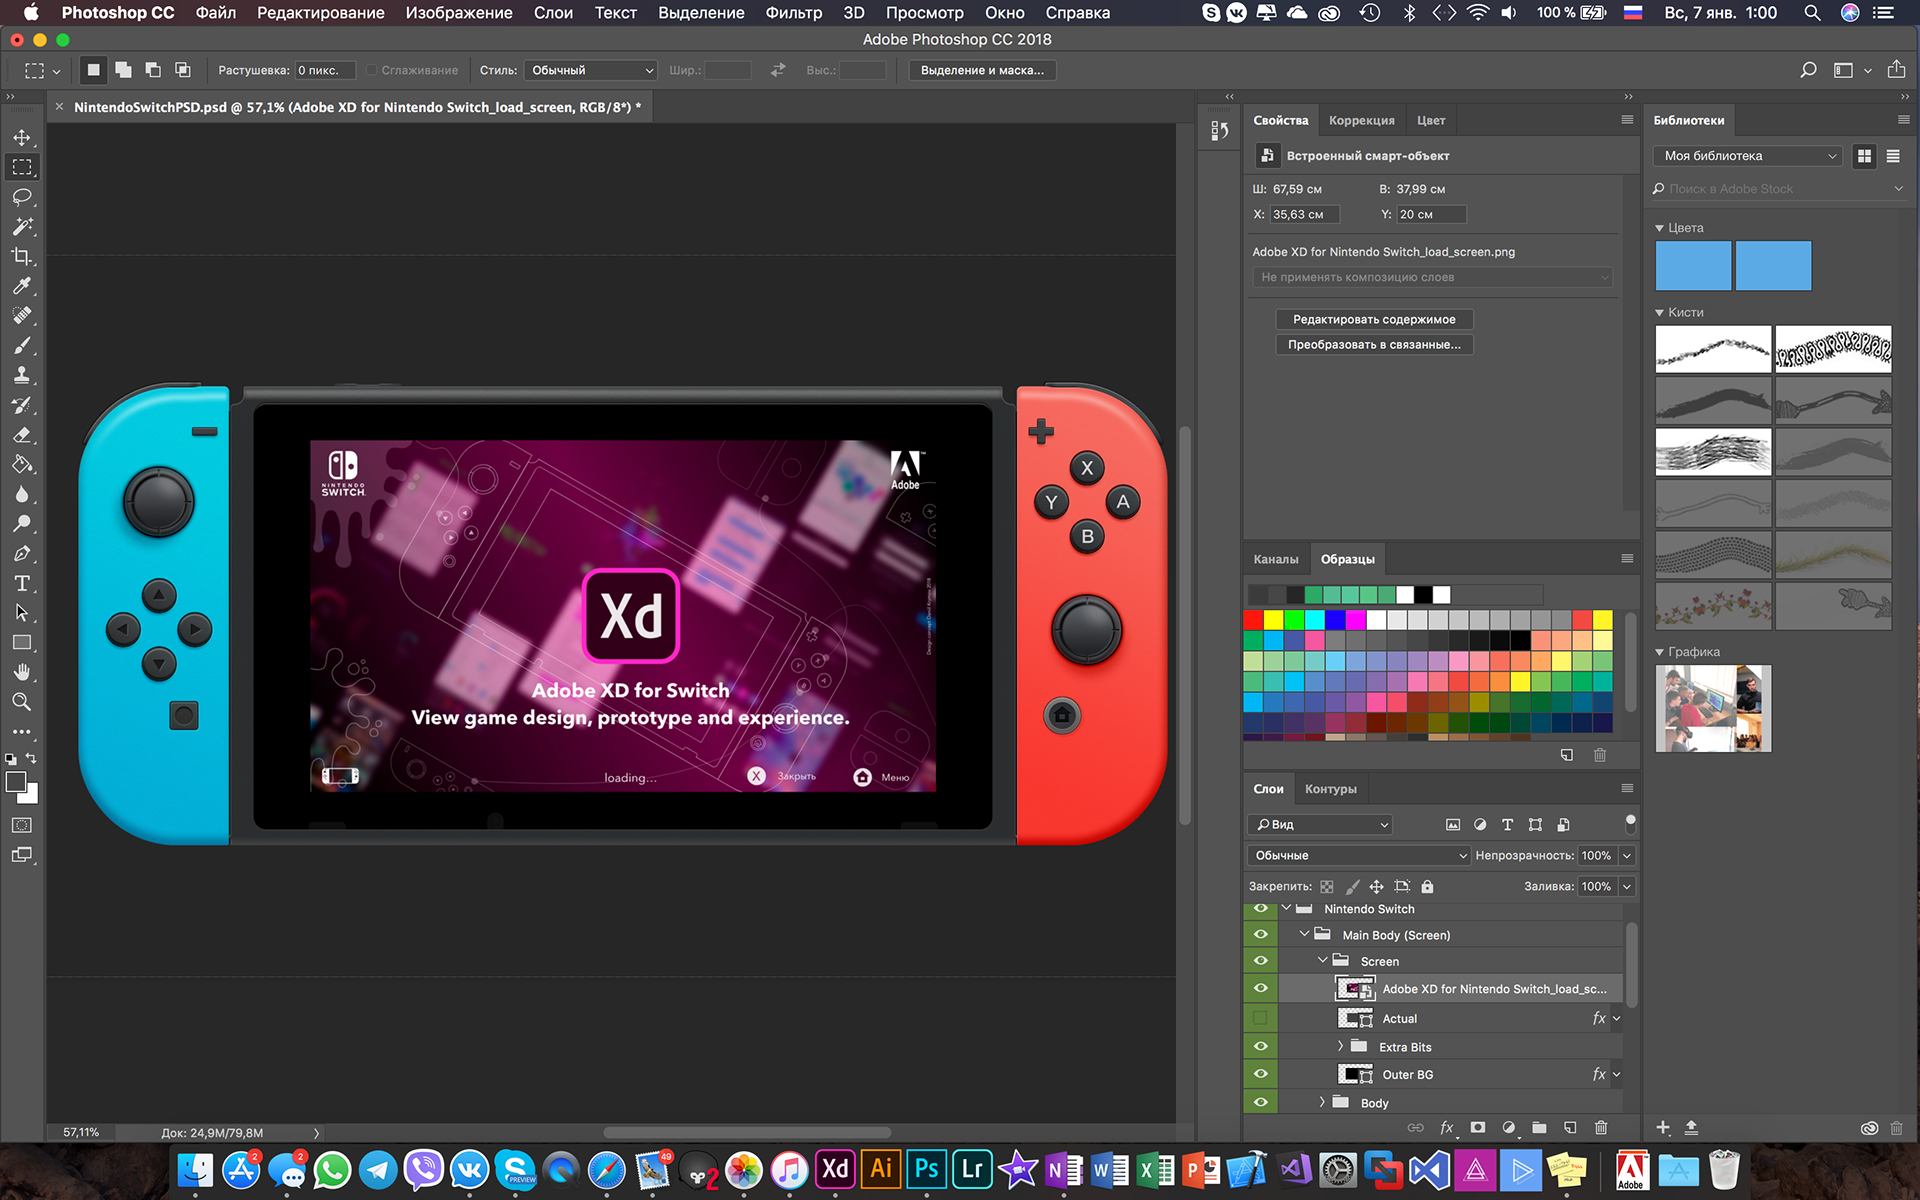Screen dimensions: 1920x1200
Task: Open the Изображение menu
Action: point(459,13)
